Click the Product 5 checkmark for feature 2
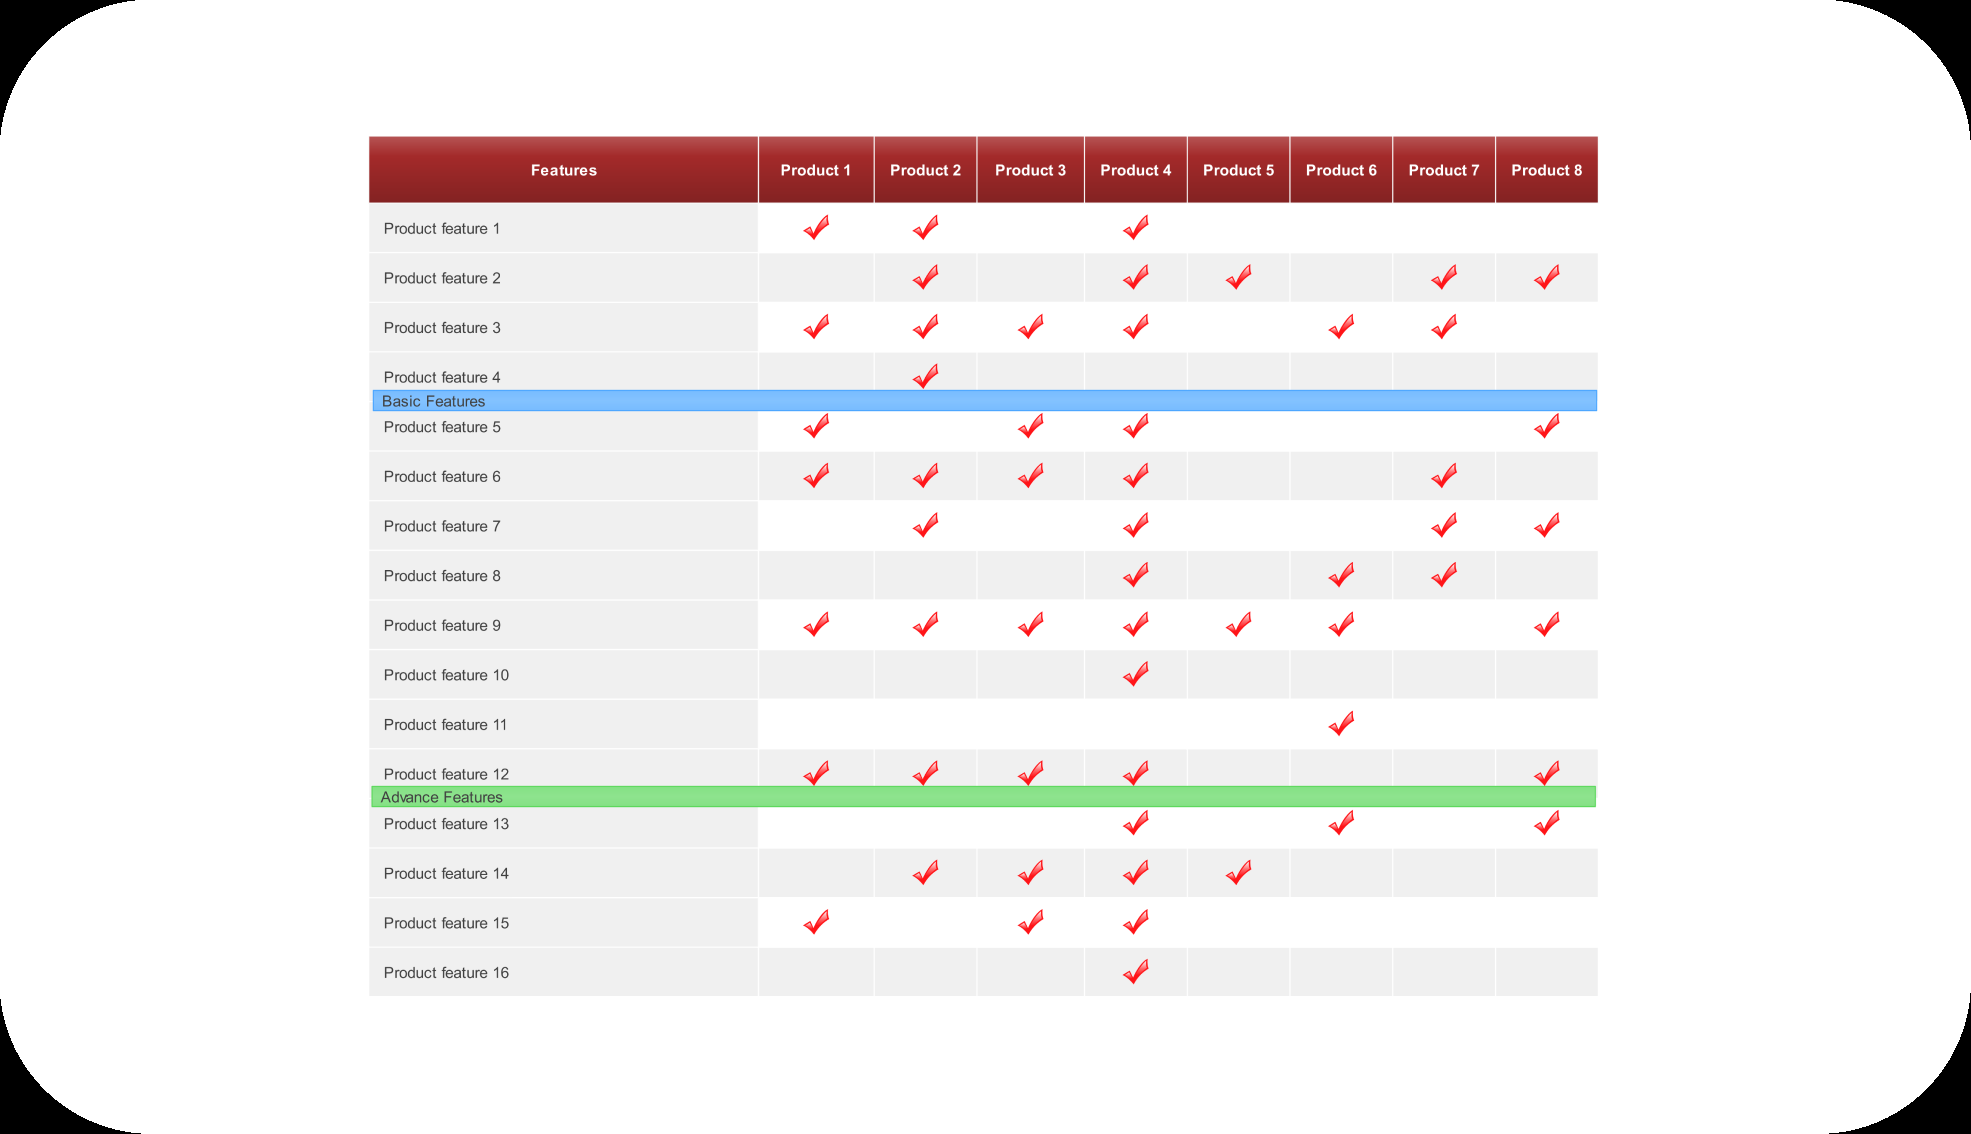The height and width of the screenshot is (1134, 1971). [1238, 277]
